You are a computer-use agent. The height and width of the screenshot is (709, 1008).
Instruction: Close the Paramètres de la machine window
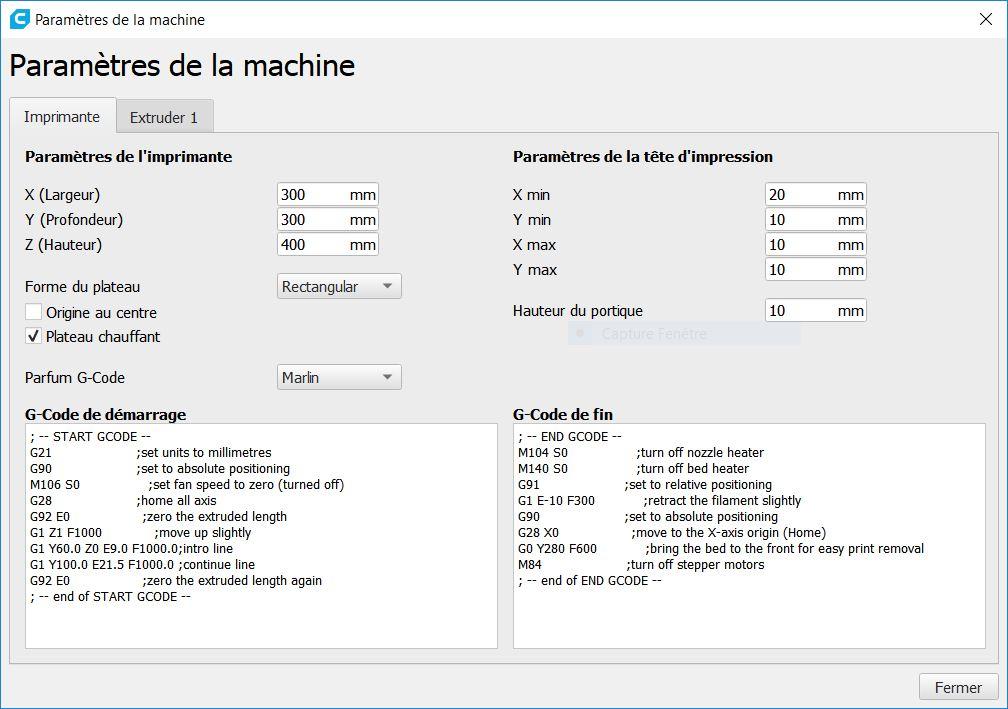coord(986,19)
